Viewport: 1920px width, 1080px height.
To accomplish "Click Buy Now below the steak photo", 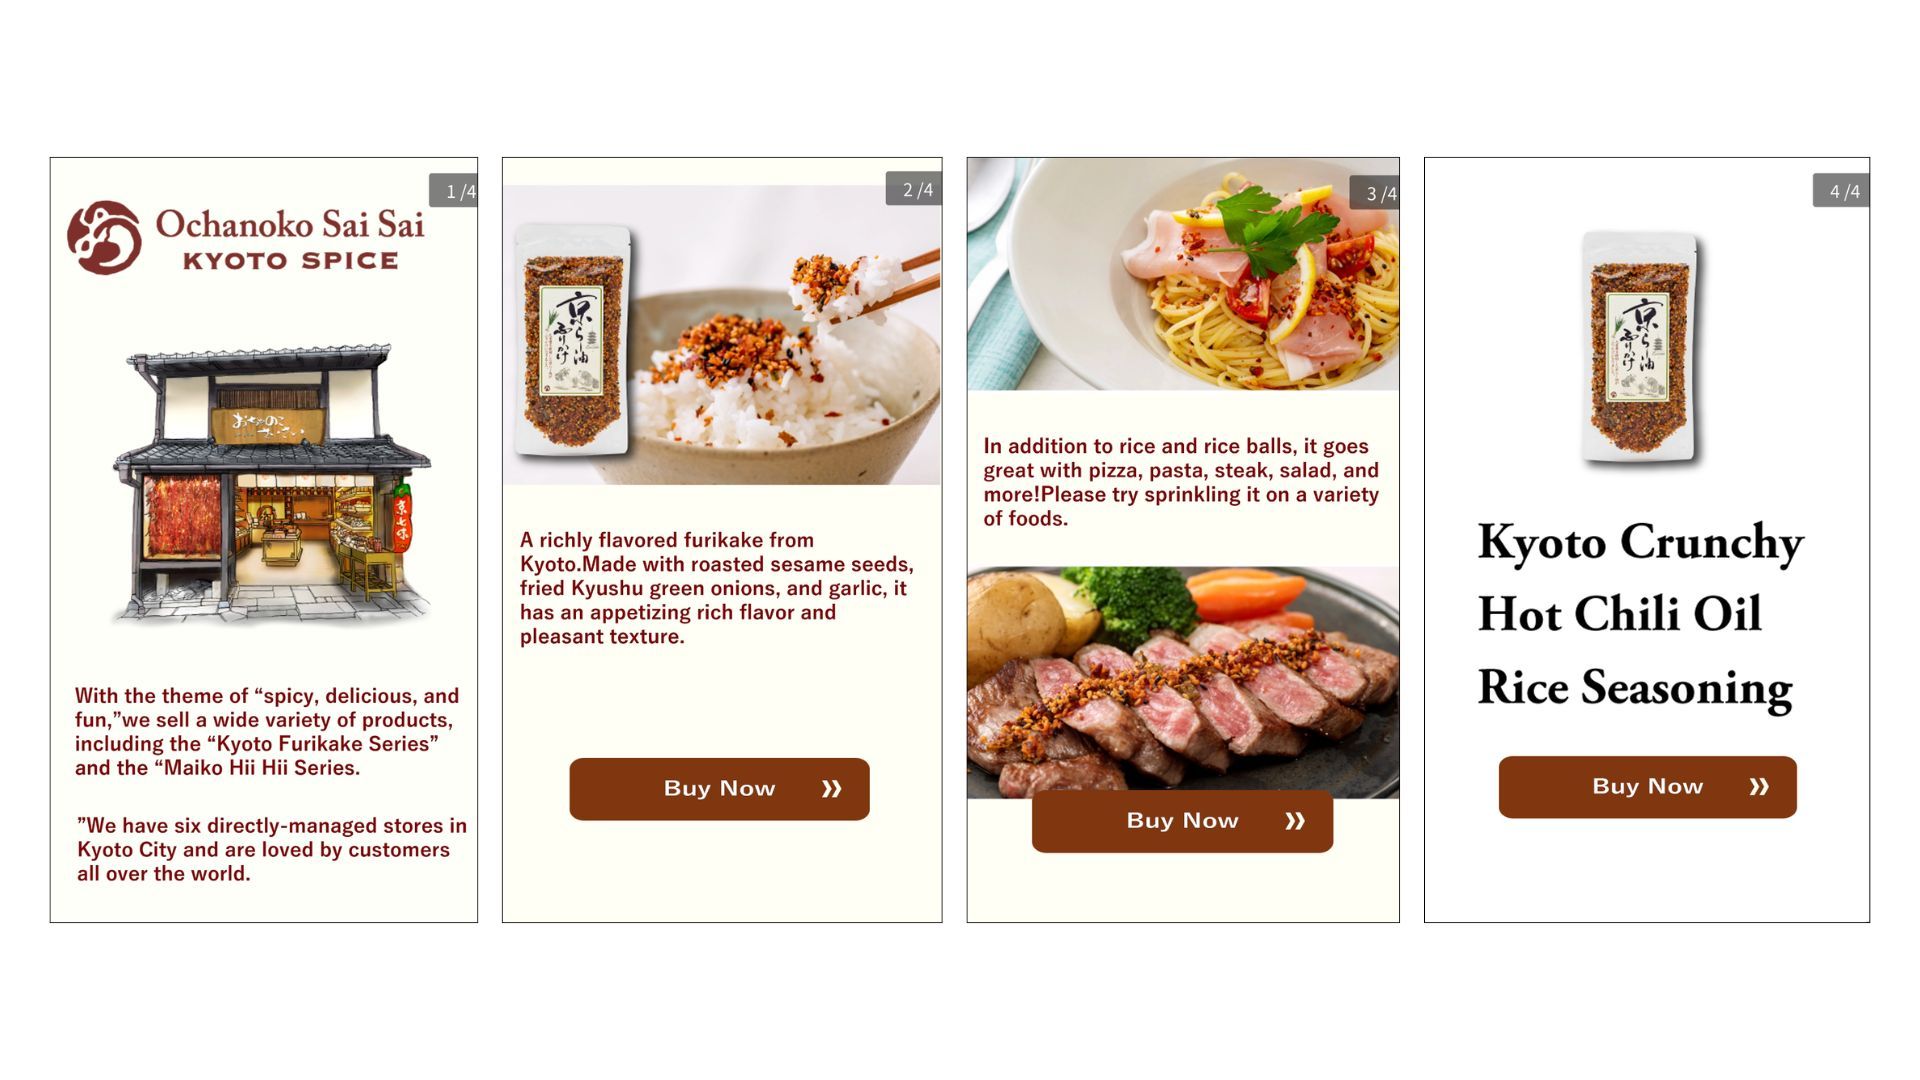I will point(1182,821).
